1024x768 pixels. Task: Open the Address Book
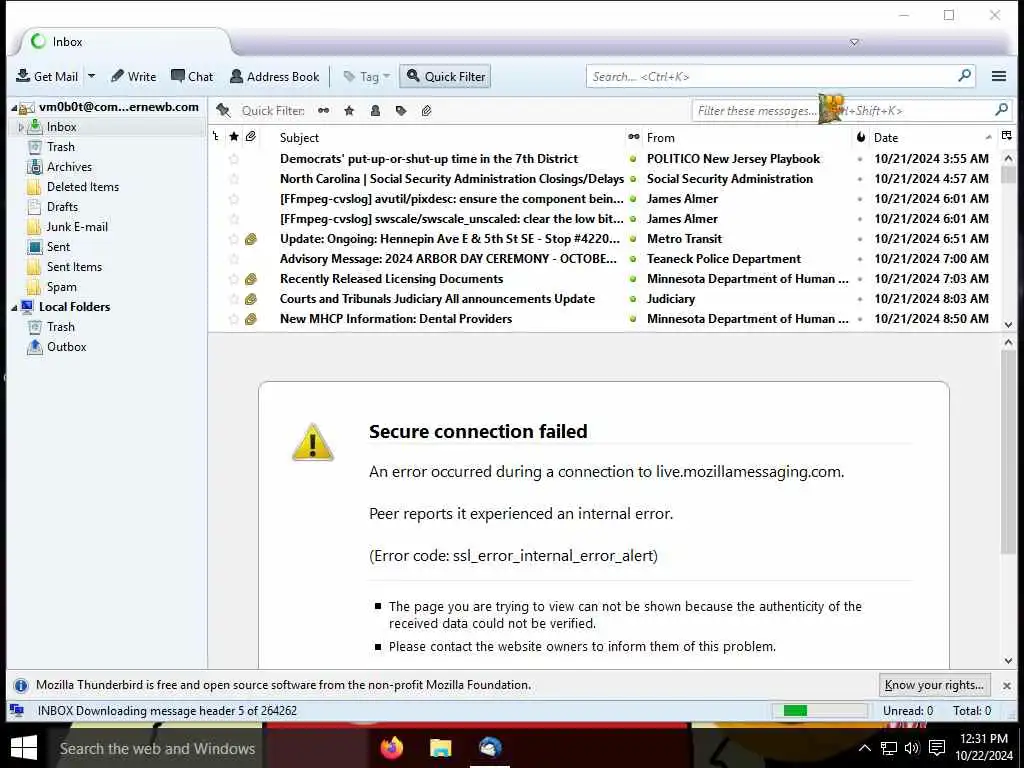[x=275, y=76]
